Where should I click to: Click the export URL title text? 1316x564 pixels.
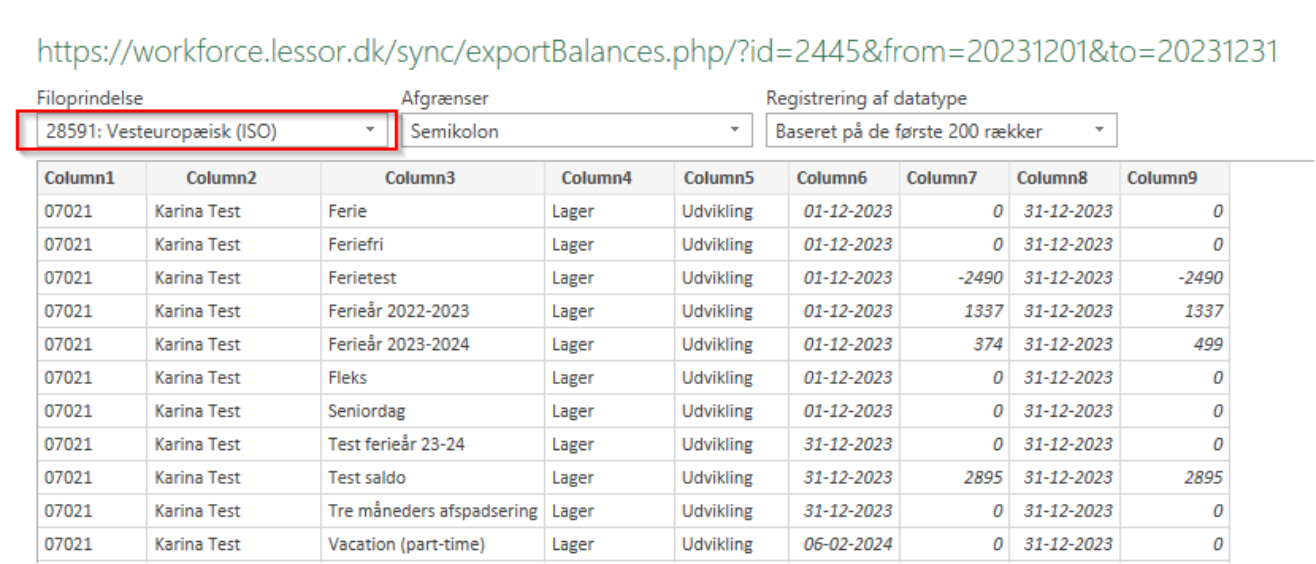[657, 52]
